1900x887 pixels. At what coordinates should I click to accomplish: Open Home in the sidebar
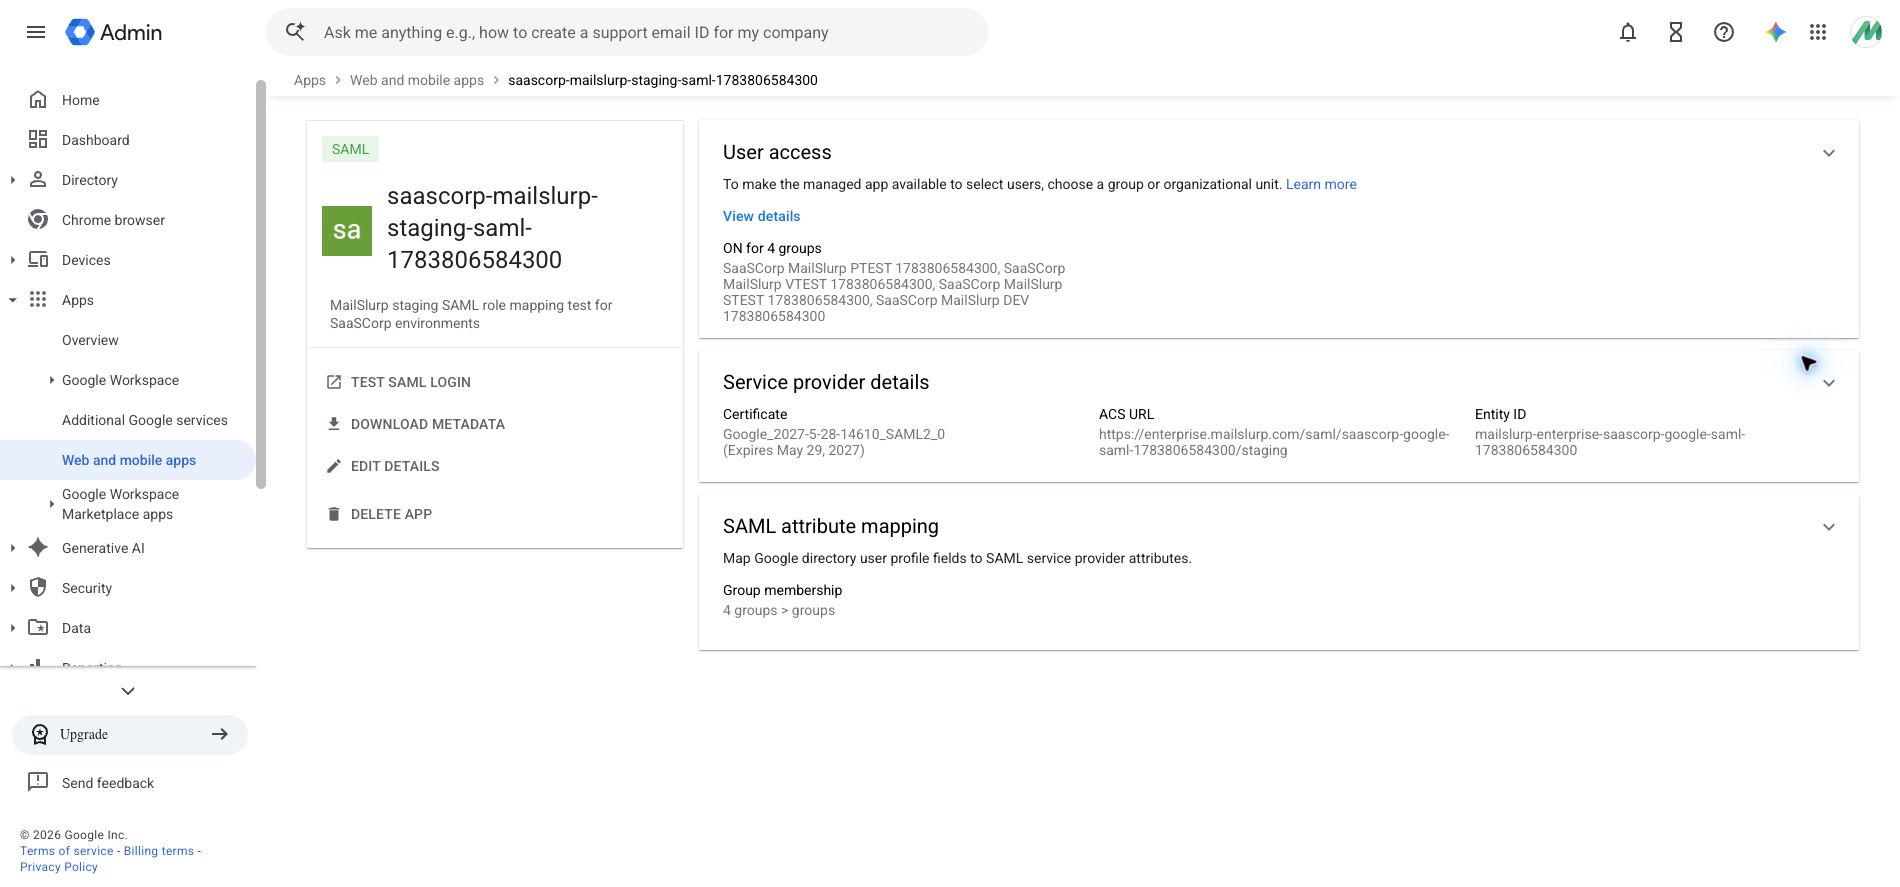(x=128, y=100)
